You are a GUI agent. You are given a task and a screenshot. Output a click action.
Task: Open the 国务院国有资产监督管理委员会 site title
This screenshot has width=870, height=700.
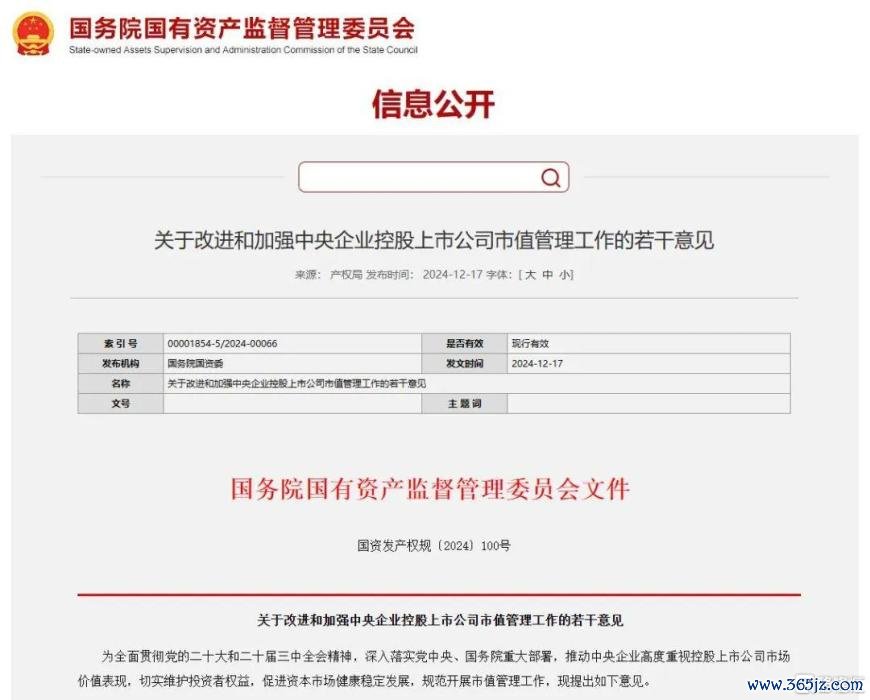[242, 28]
